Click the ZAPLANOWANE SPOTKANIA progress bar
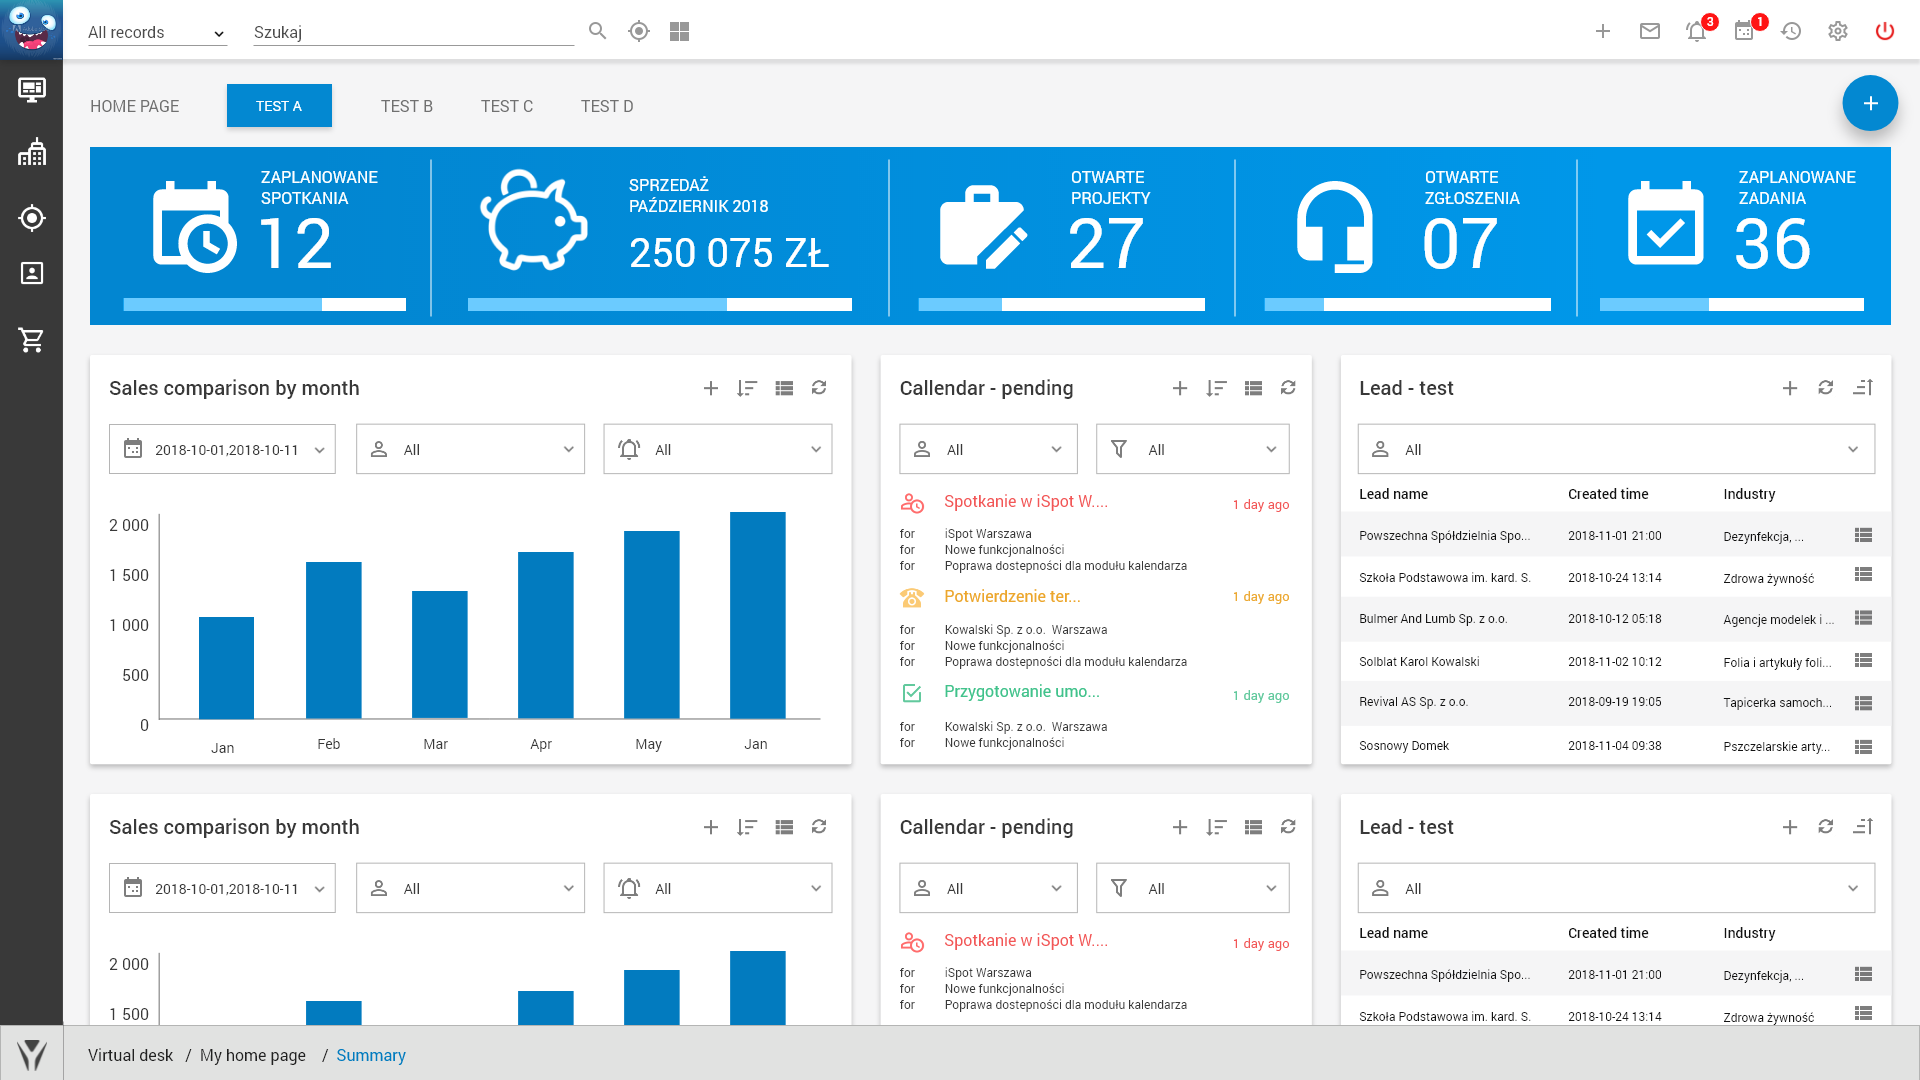Screen dimensions: 1920x1080 [x=264, y=304]
